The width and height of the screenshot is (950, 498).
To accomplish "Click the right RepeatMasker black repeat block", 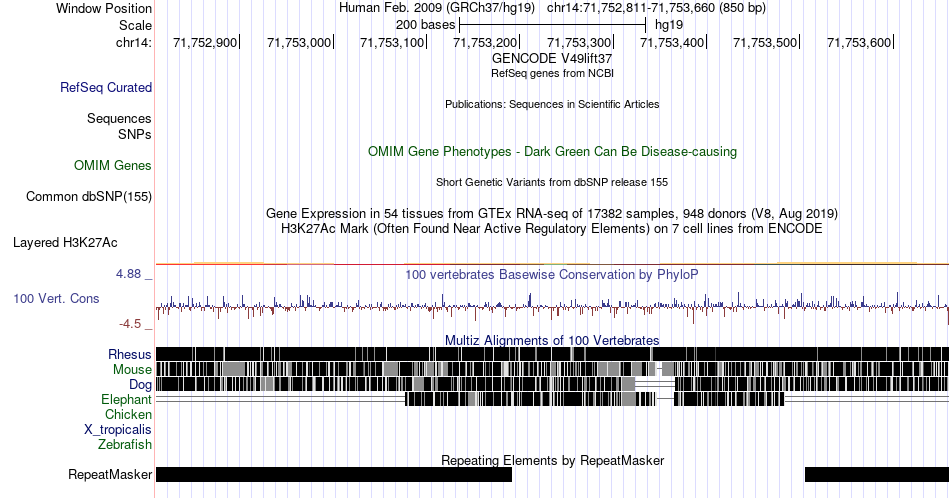I will pyautogui.click(x=877, y=474).
